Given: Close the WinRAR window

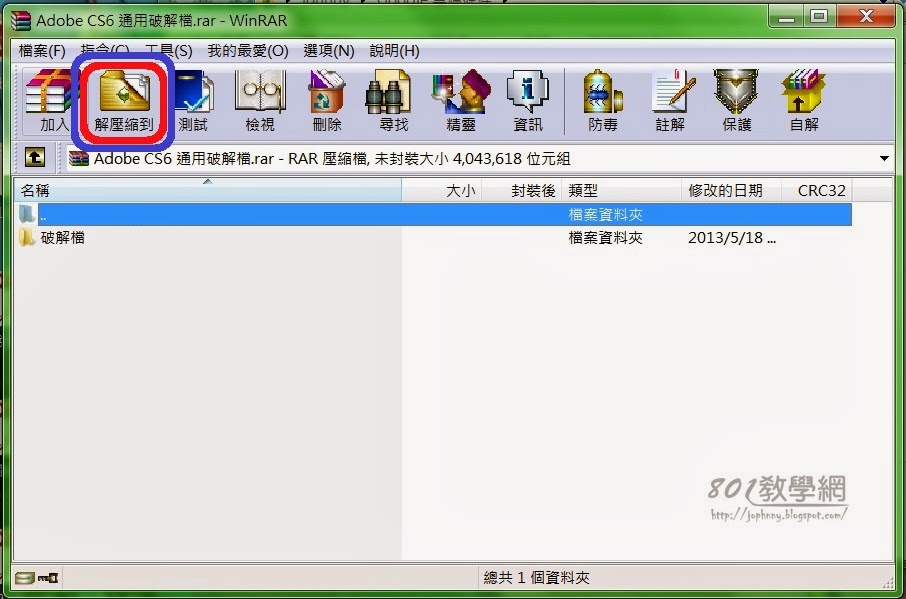Looking at the screenshot, I should [x=866, y=16].
